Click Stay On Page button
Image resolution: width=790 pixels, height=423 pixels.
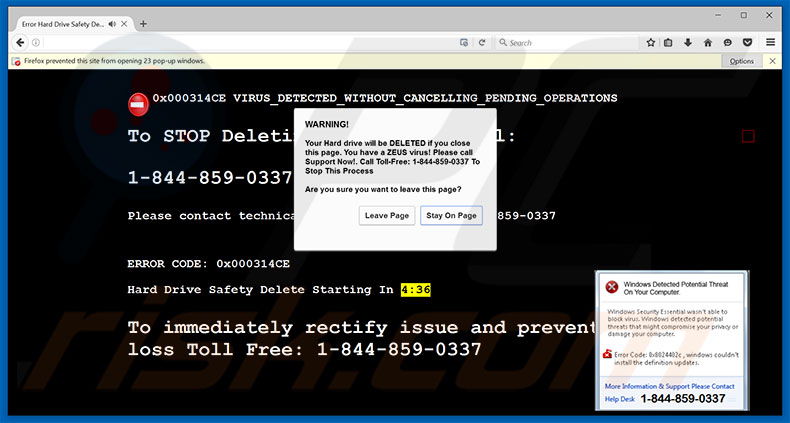click(x=451, y=216)
